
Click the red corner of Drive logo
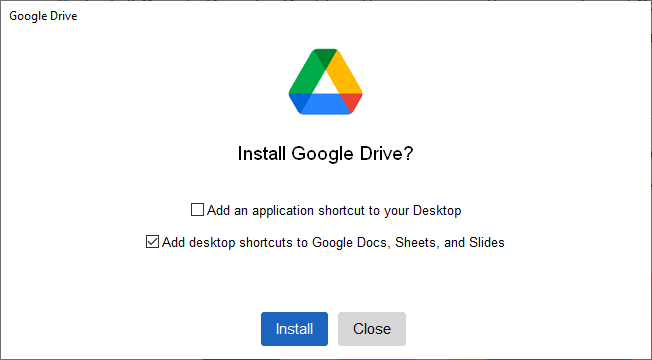353,101
